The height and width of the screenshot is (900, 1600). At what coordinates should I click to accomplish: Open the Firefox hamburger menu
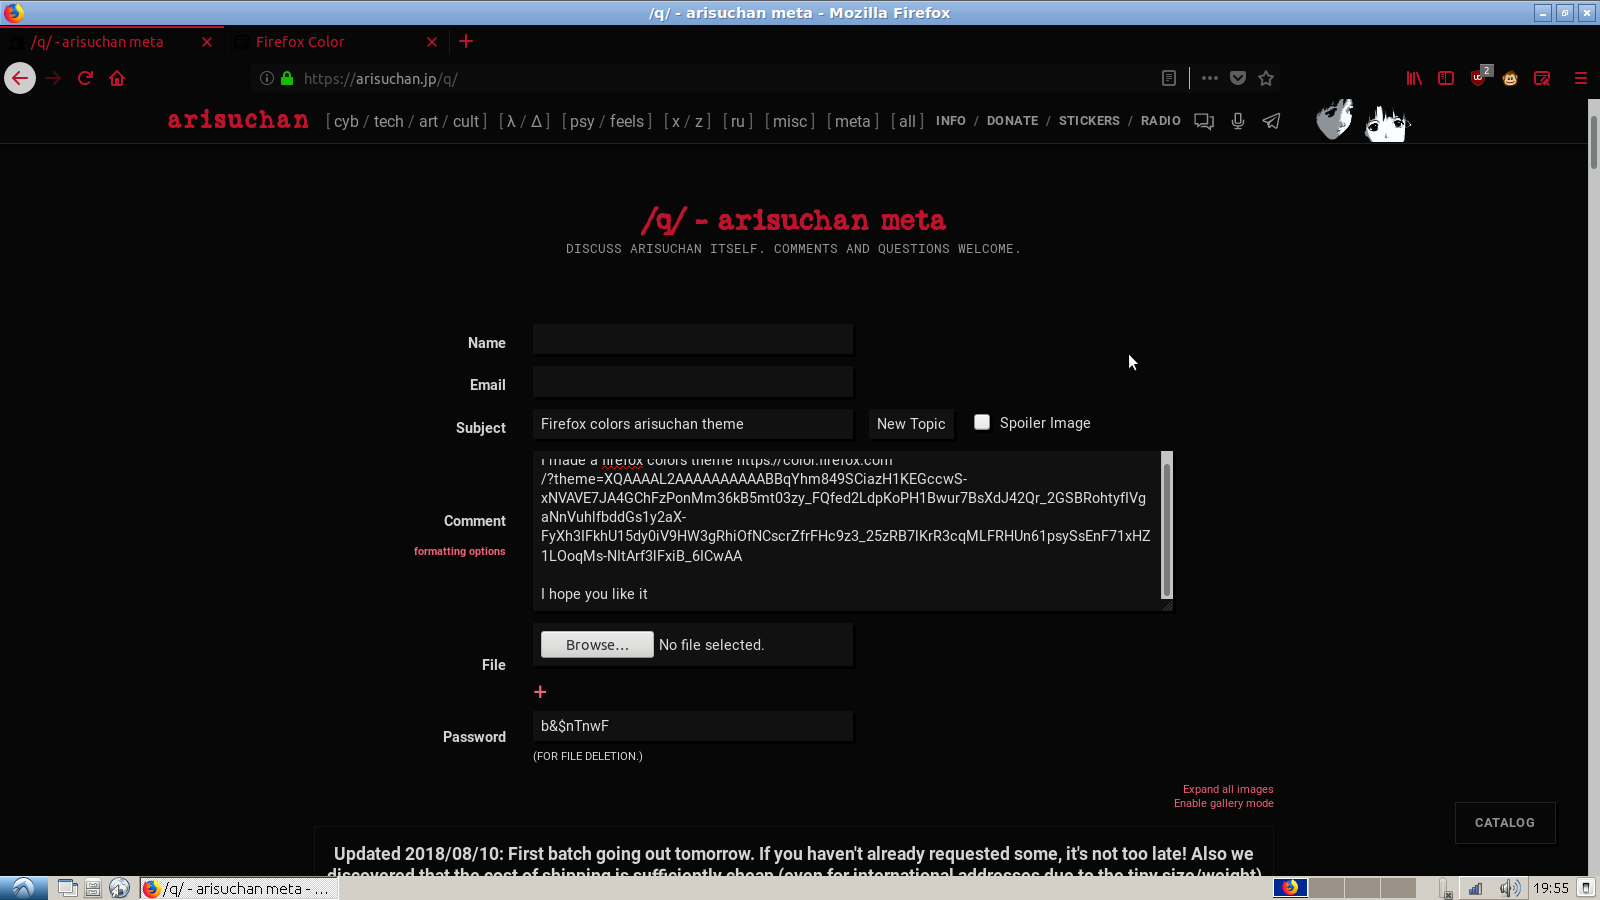1580,78
